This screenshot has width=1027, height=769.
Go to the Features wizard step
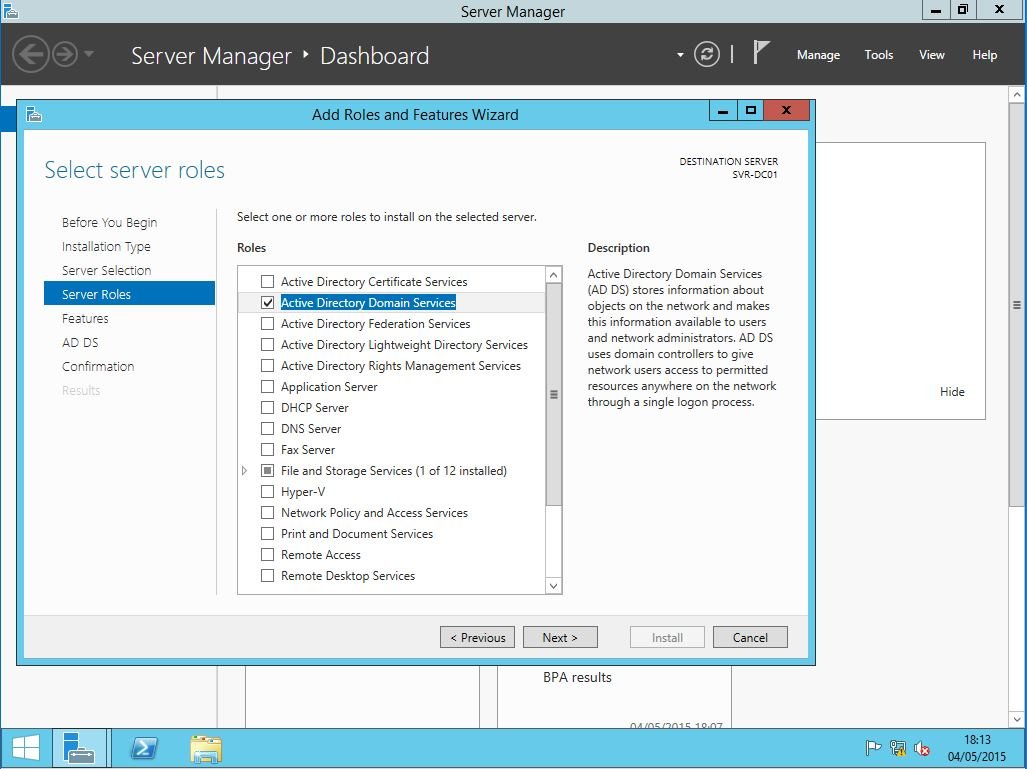pos(85,319)
